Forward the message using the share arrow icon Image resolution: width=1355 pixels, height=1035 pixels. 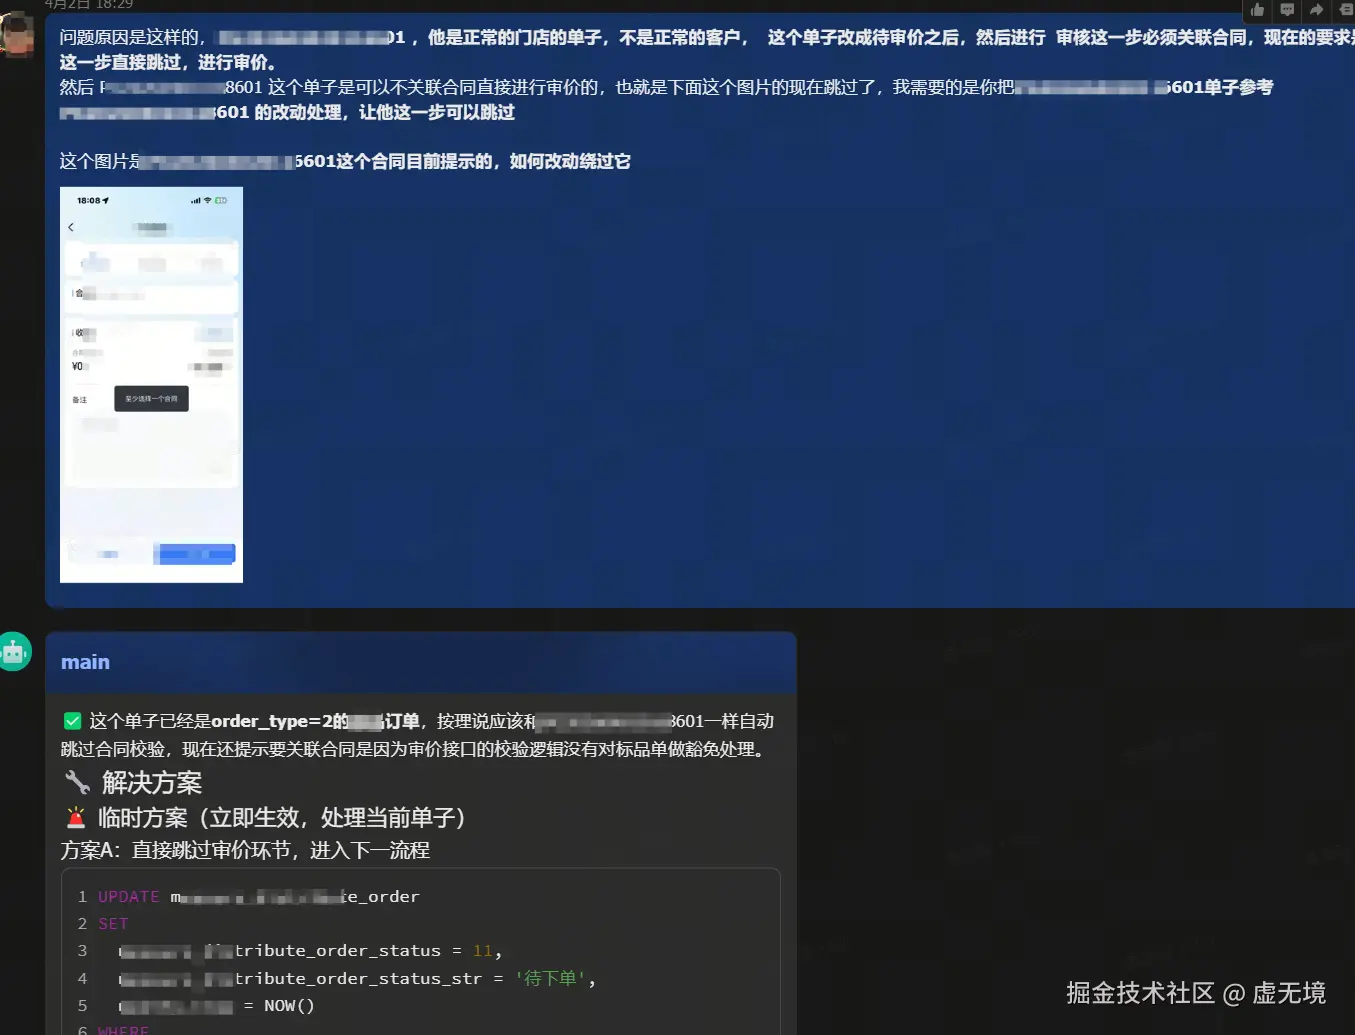(x=1317, y=10)
